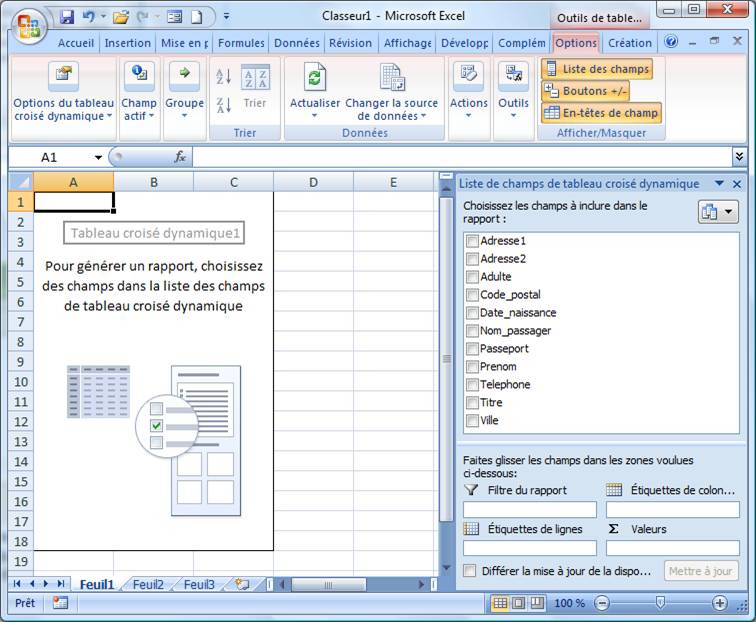Click the Actualiser refresh icon

pyautogui.click(x=314, y=77)
